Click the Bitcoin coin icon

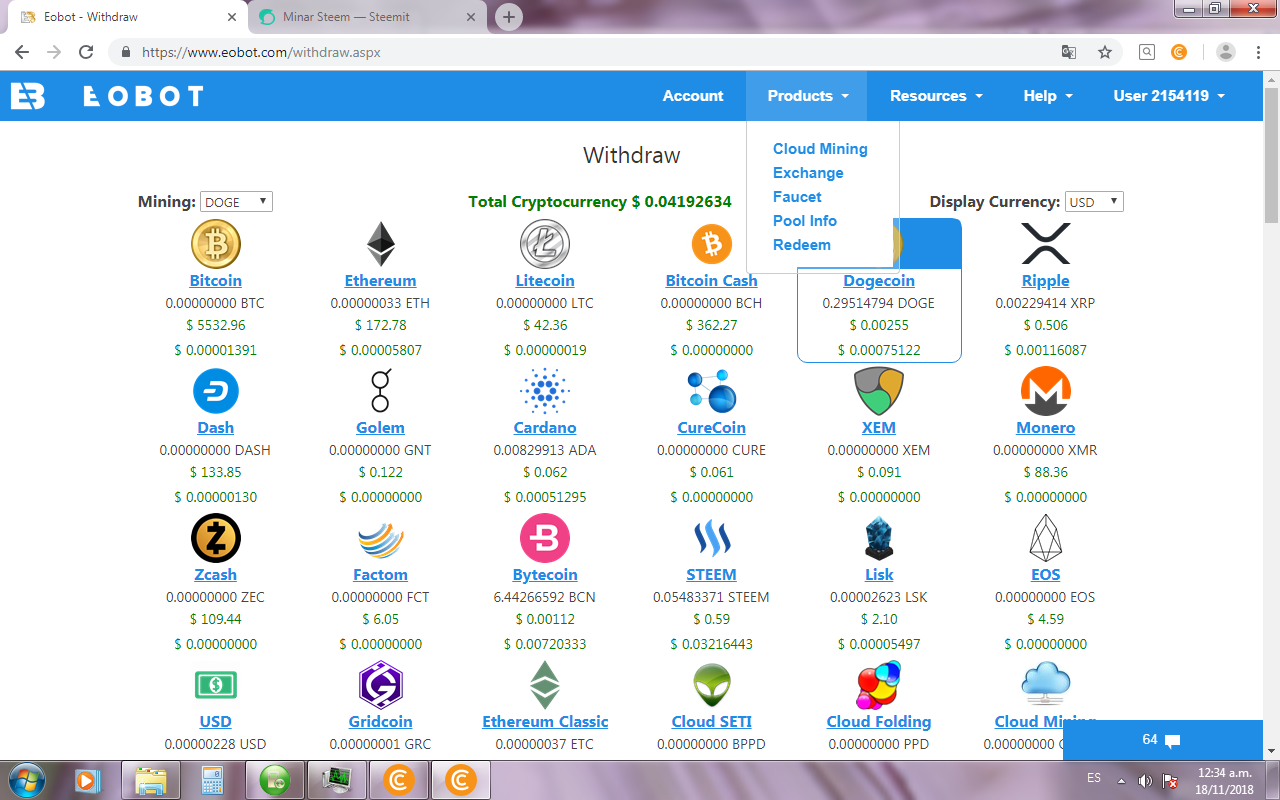[215, 243]
